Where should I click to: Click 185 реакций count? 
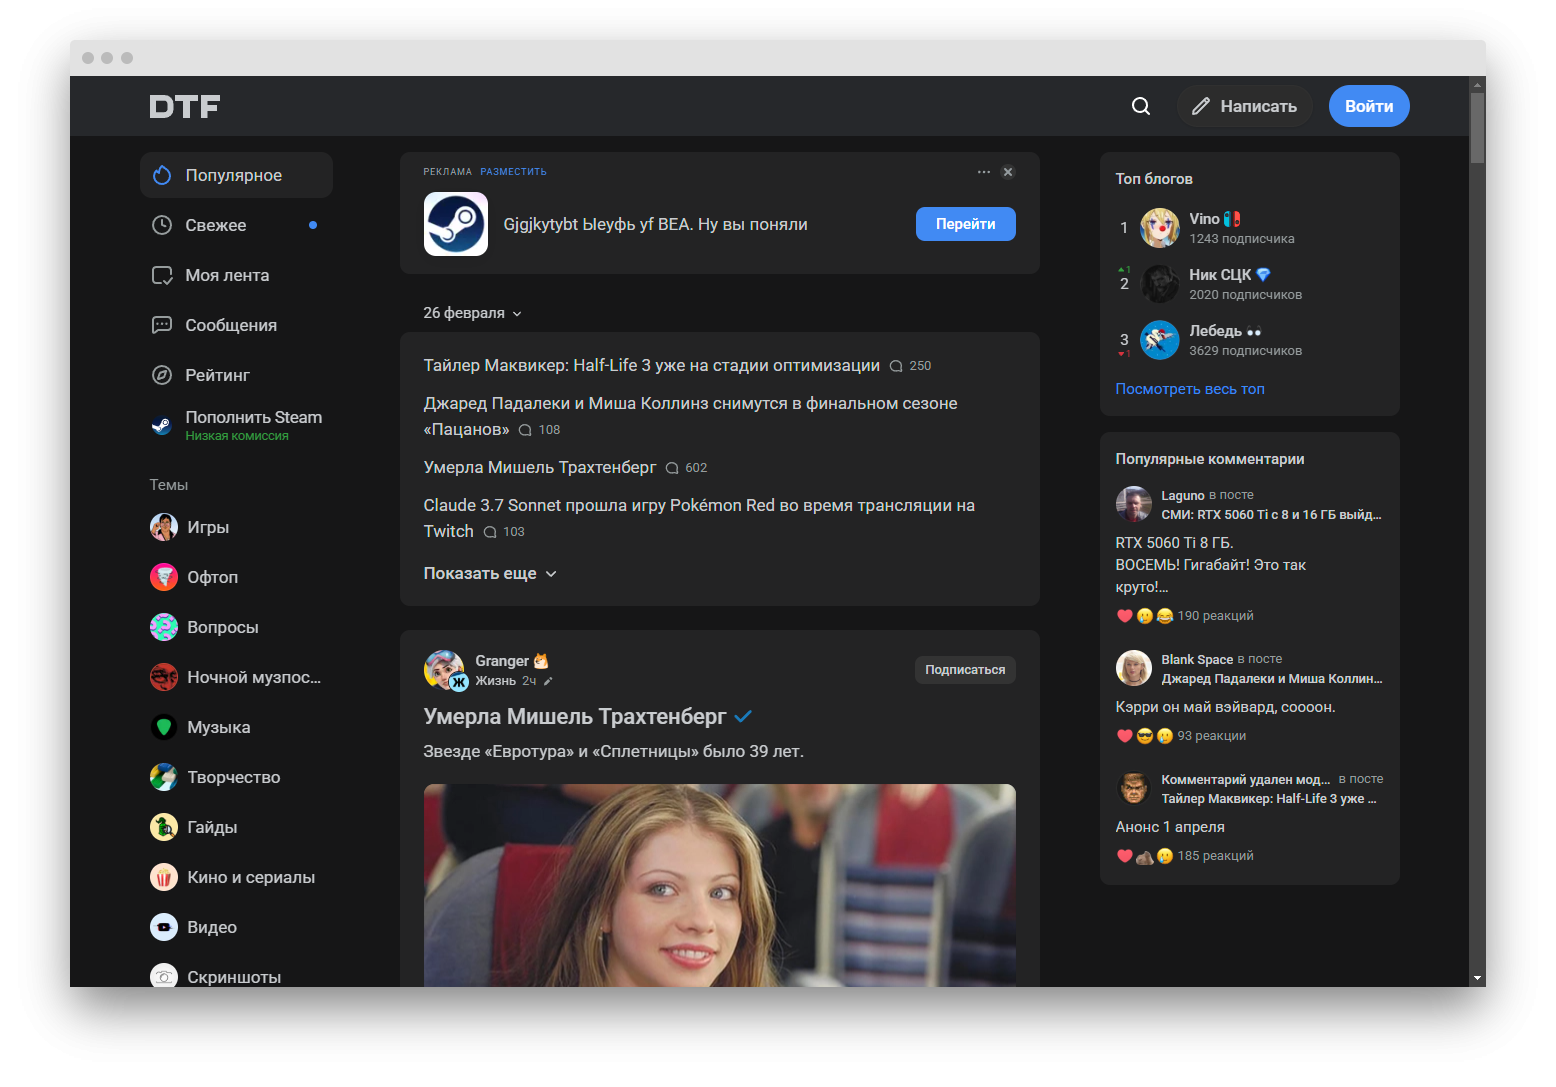click(1215, 856)
